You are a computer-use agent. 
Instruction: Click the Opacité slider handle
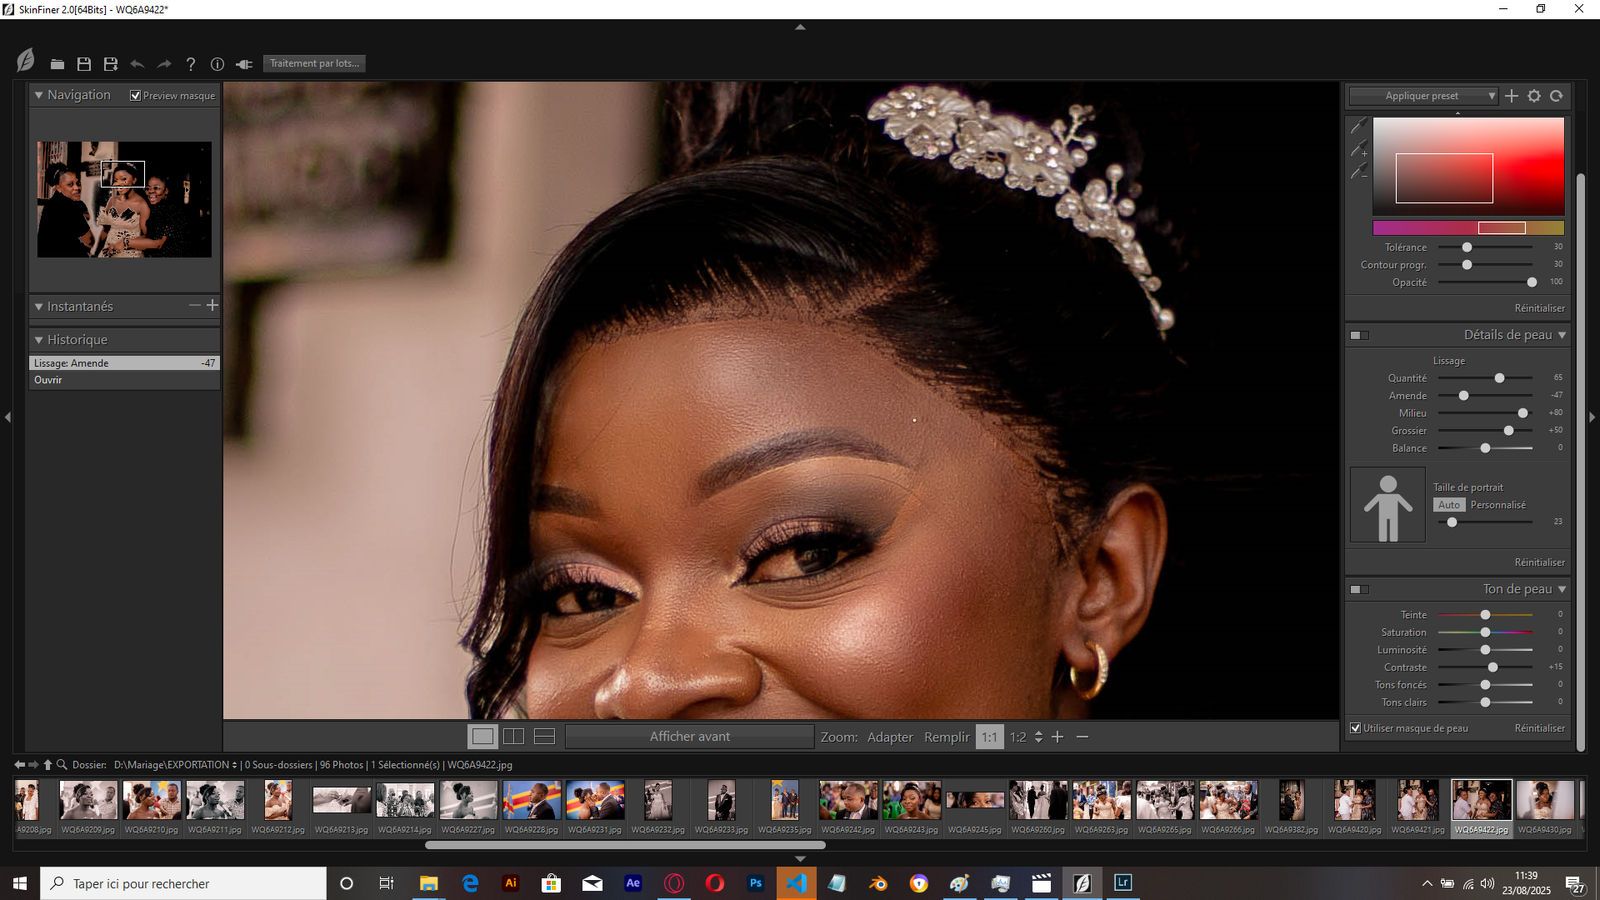click(1532, 283)
